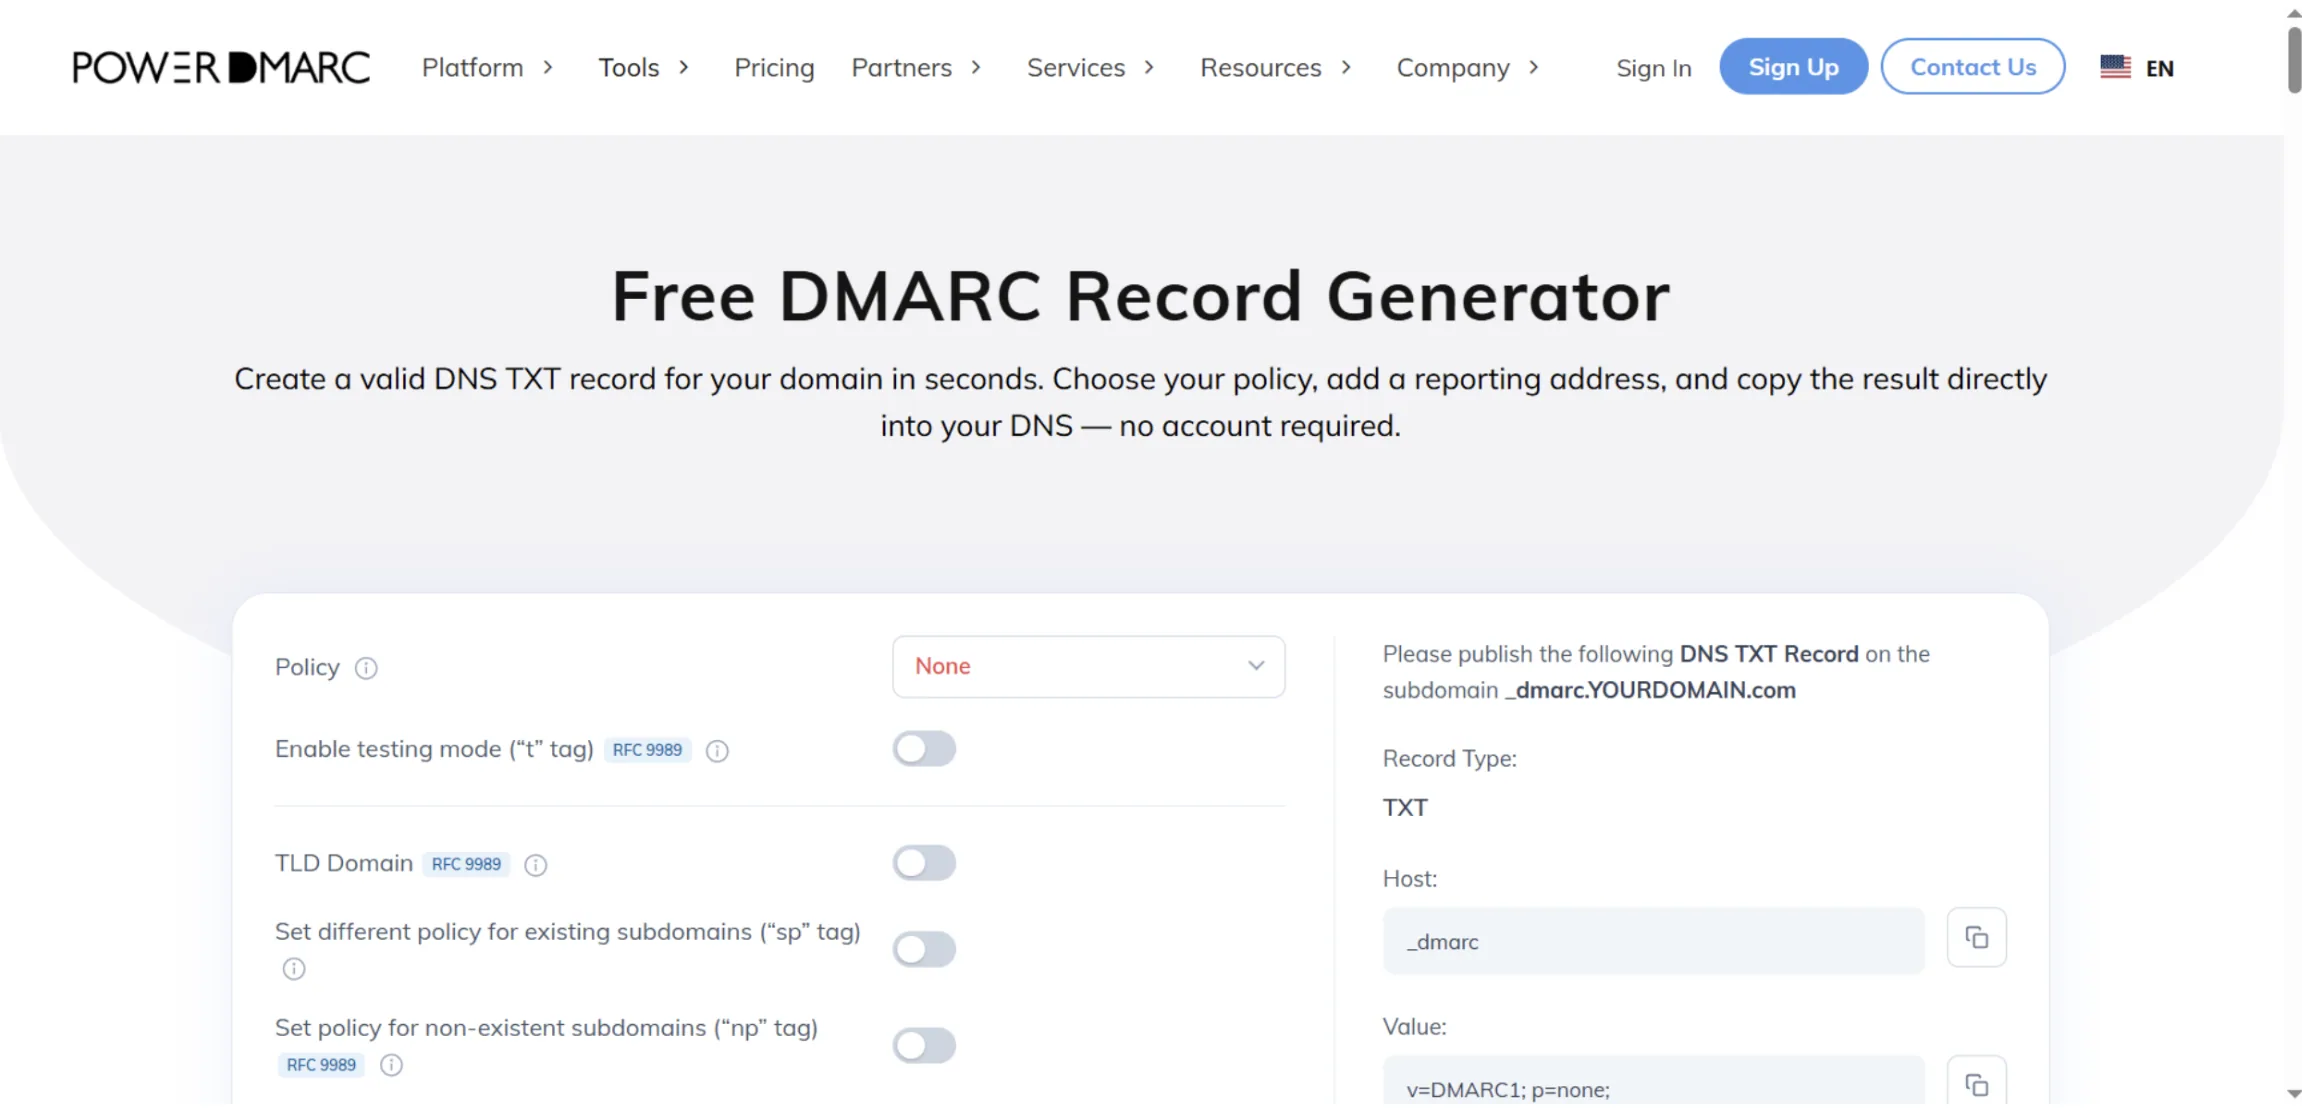Click the PowerDMARC logo
This screenshot has height=1108, width=2302.
[221, 67]
